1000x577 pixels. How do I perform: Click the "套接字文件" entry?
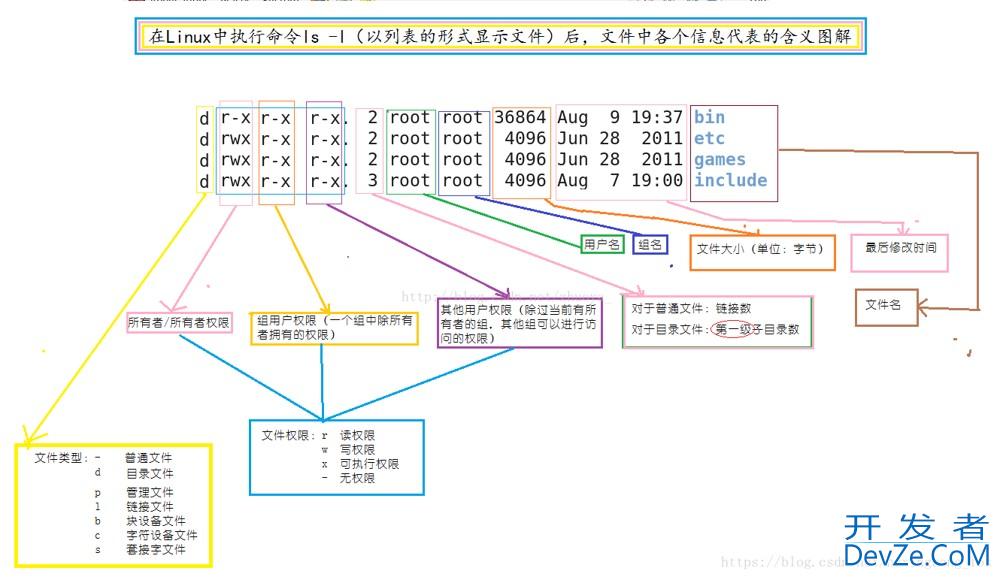tap(156, 550)
